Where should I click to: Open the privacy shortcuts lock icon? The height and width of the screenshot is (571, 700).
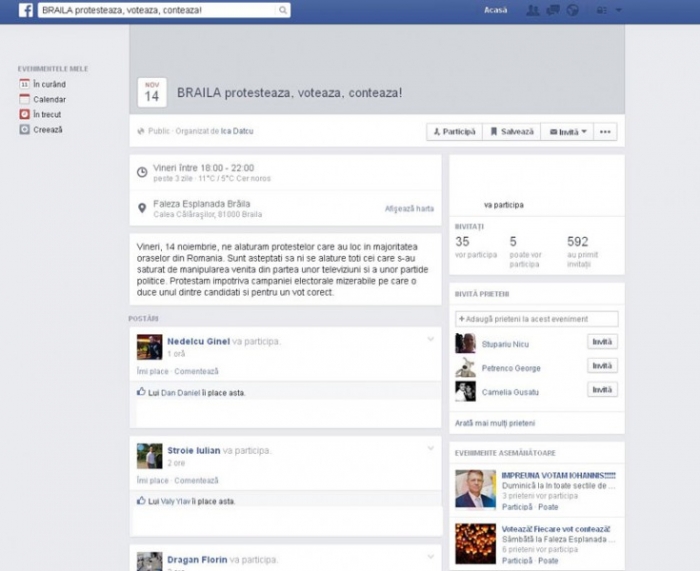coord(600,10)
